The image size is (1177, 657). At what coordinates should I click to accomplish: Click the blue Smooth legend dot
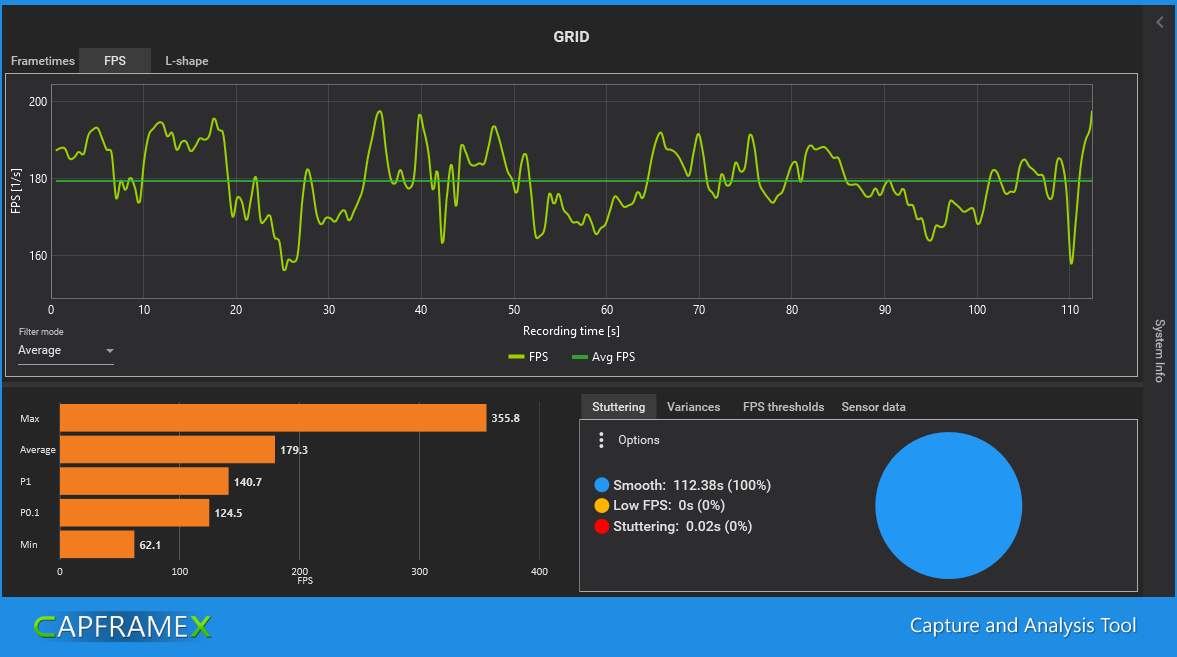(601, 485)
